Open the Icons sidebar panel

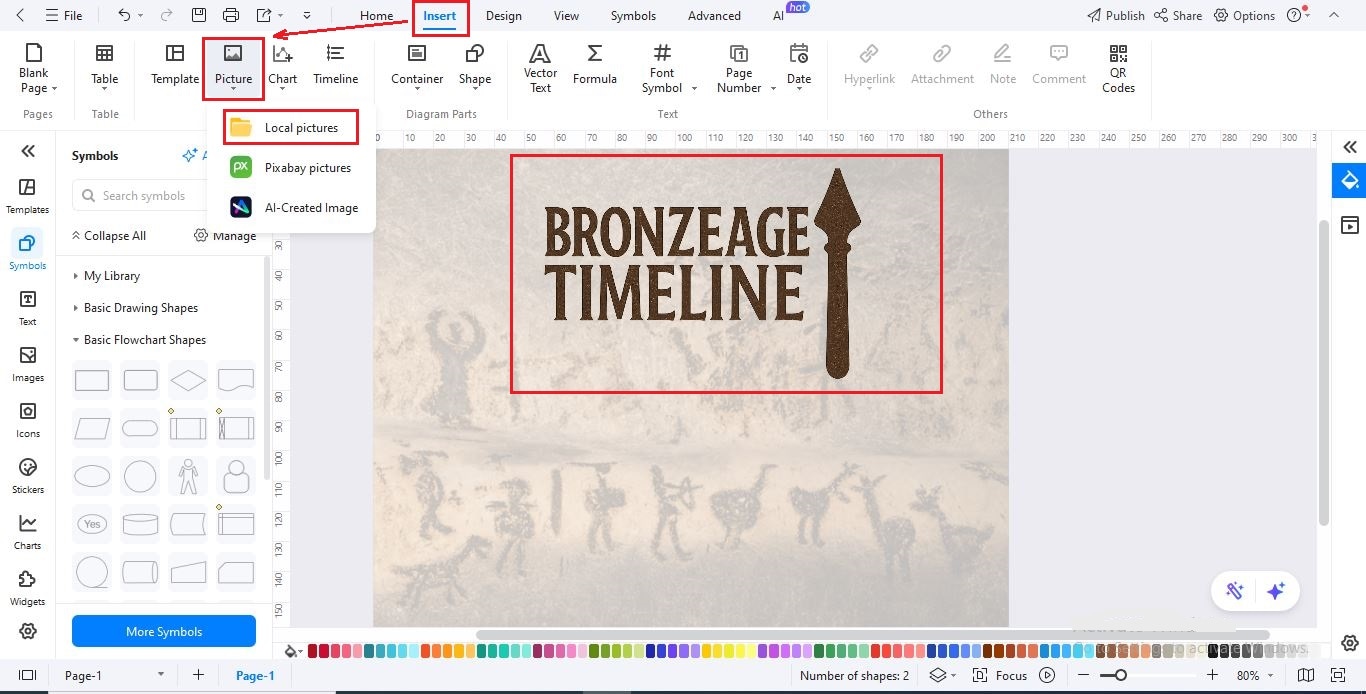[x=27, y=420]
